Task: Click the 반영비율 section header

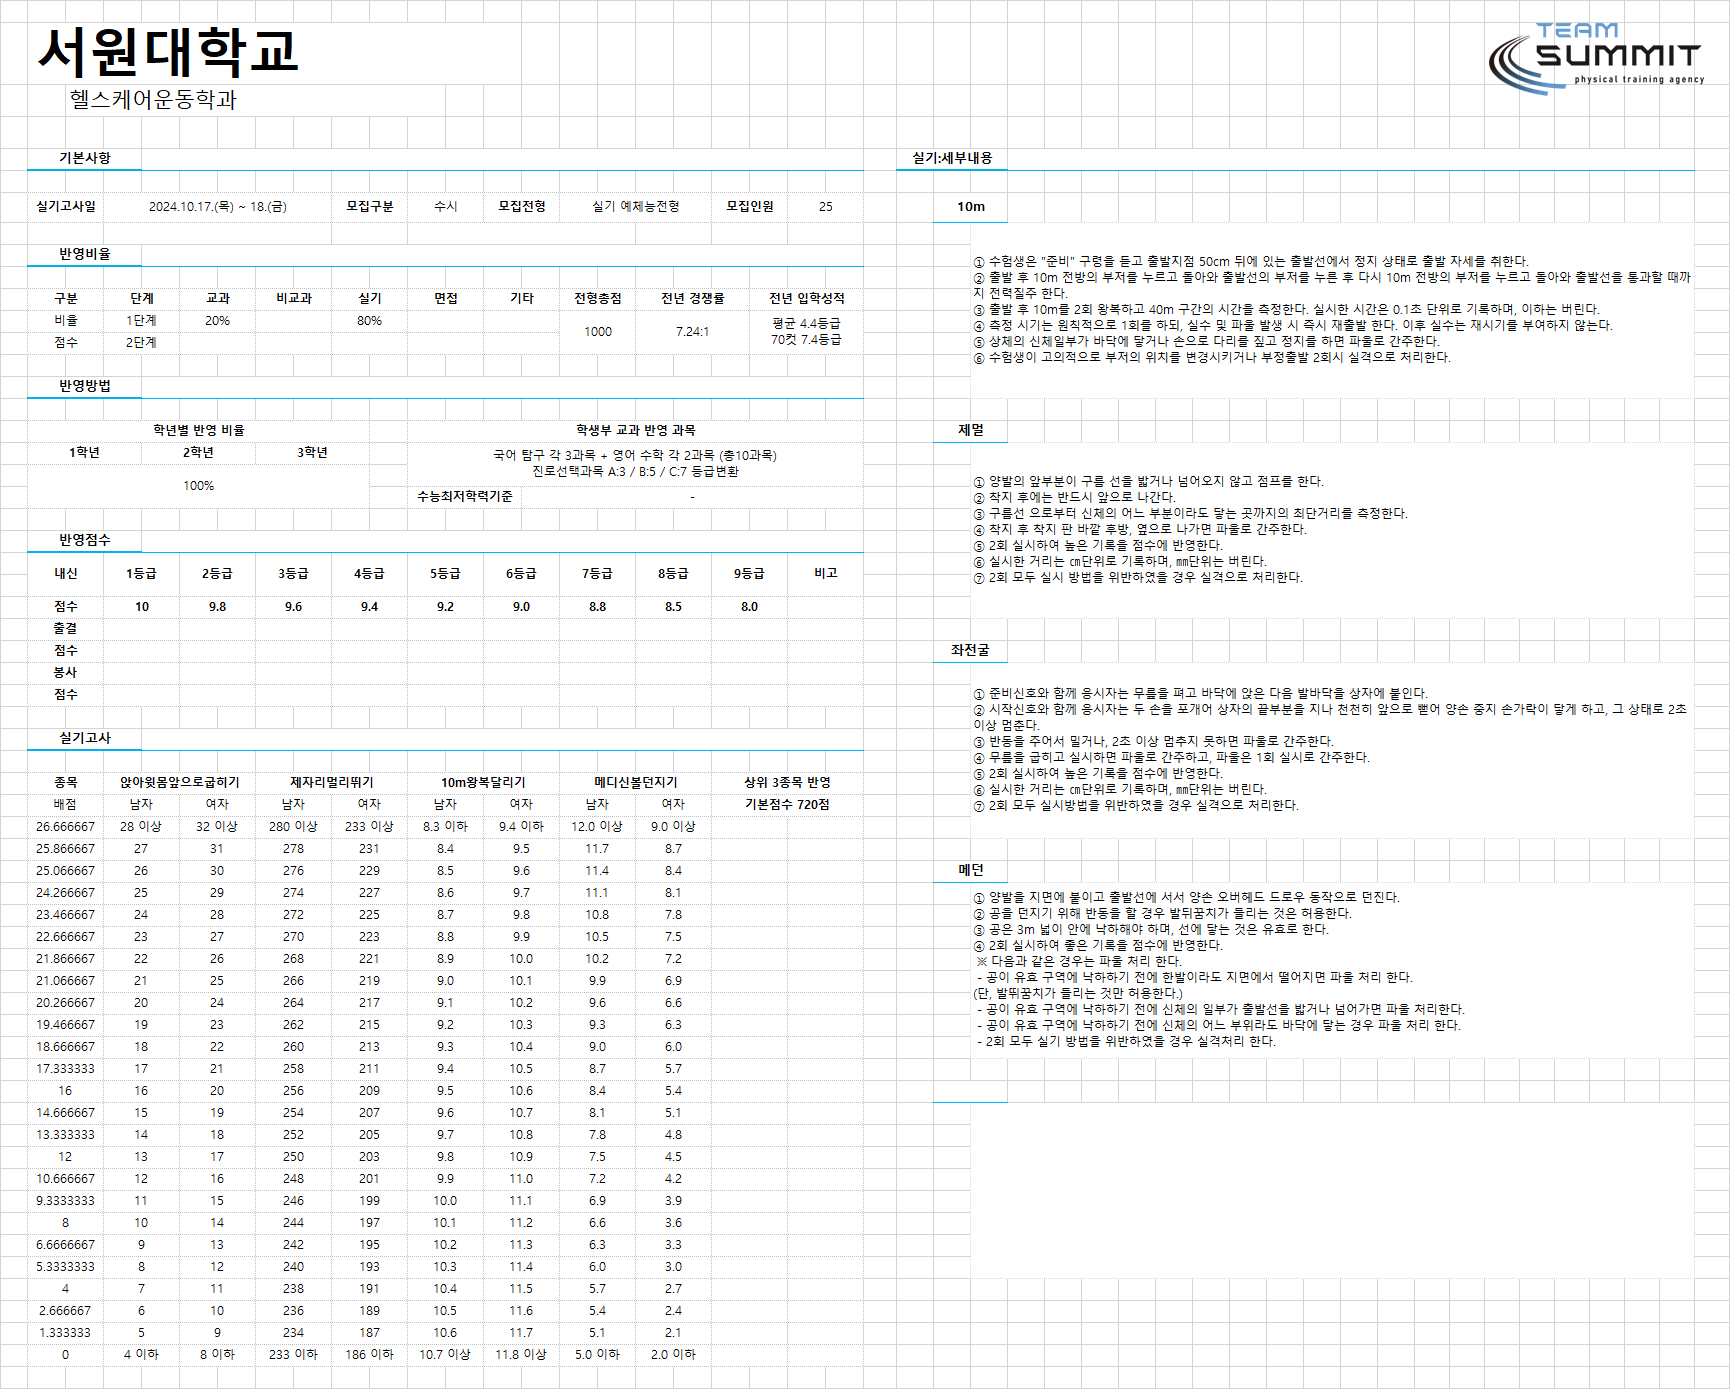Action: coord(85,254)
